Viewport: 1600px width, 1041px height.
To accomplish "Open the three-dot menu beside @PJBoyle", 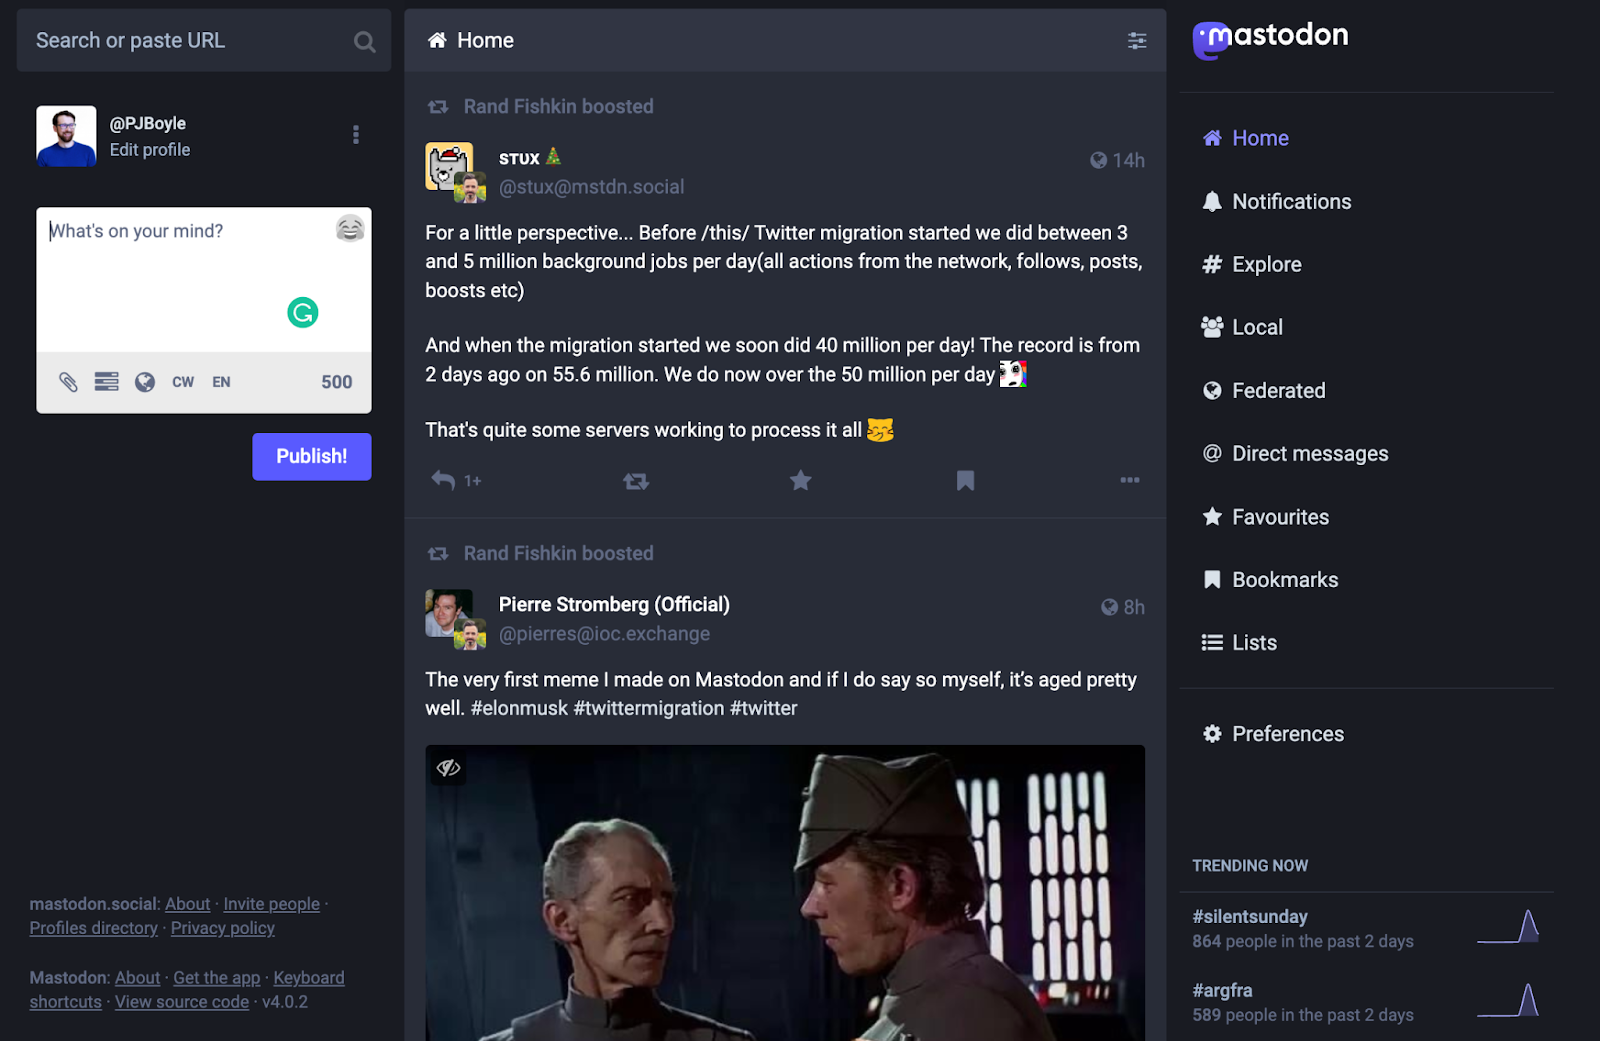I will pos(356,135).
